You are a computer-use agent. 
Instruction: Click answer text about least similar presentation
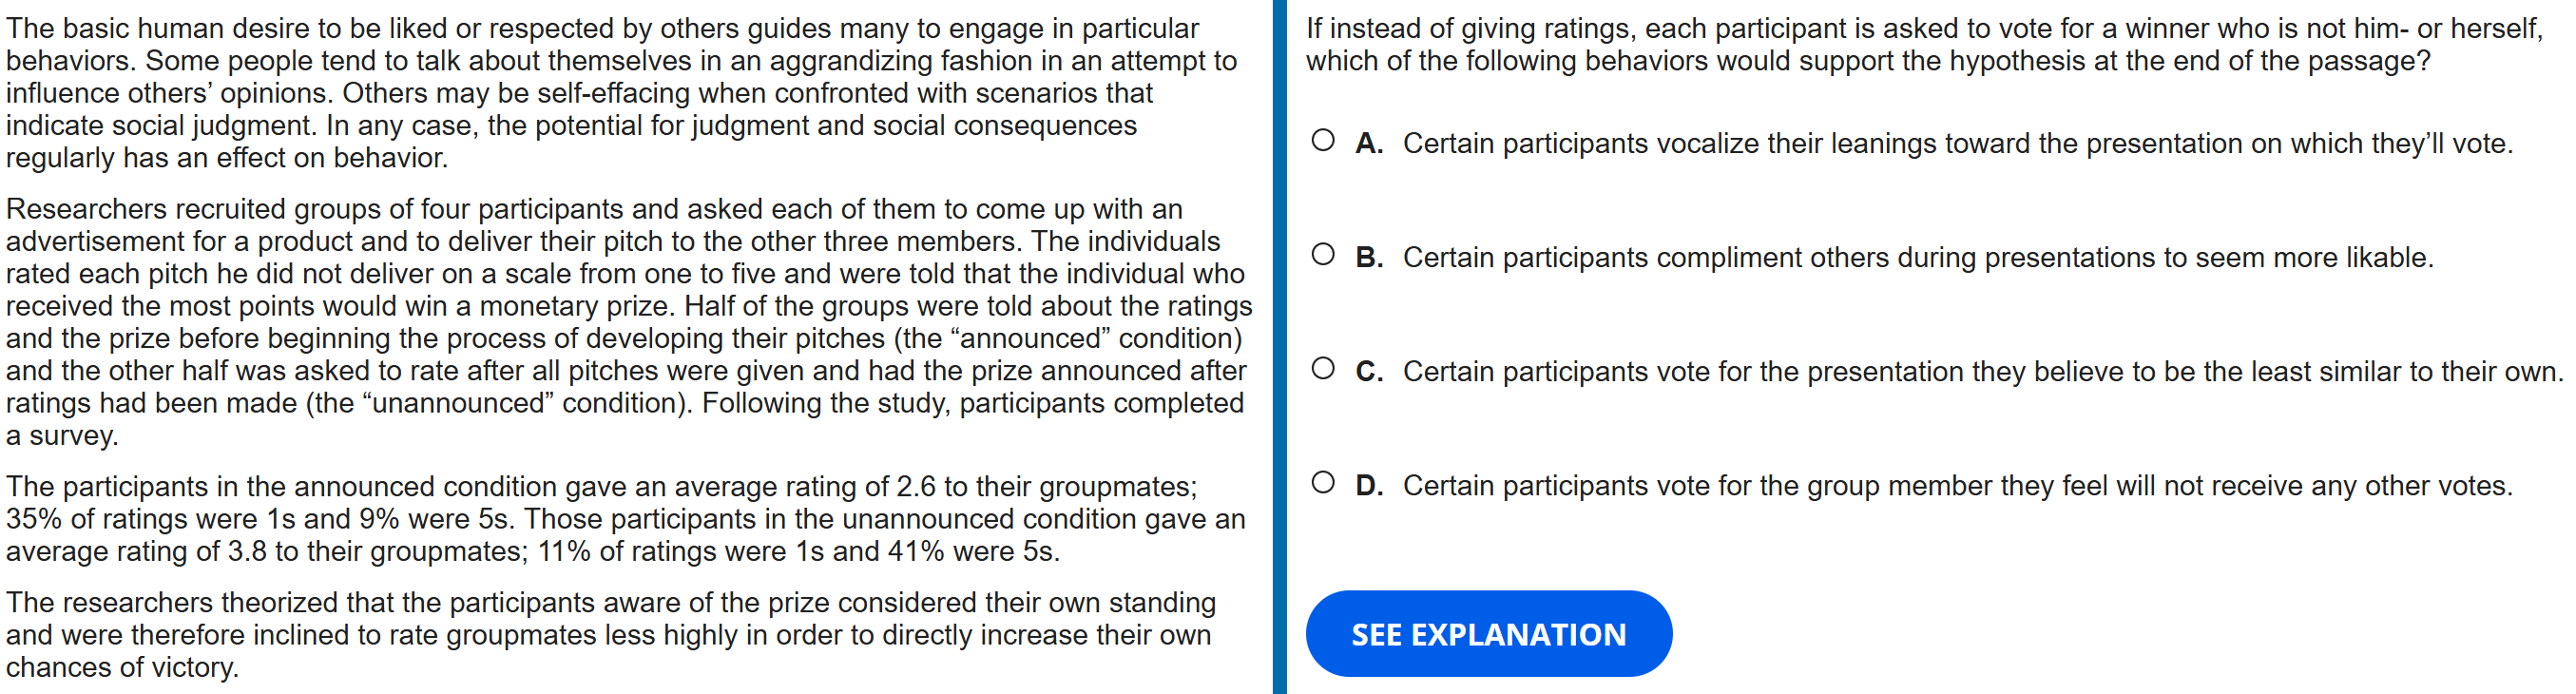tap(1982, 372)
